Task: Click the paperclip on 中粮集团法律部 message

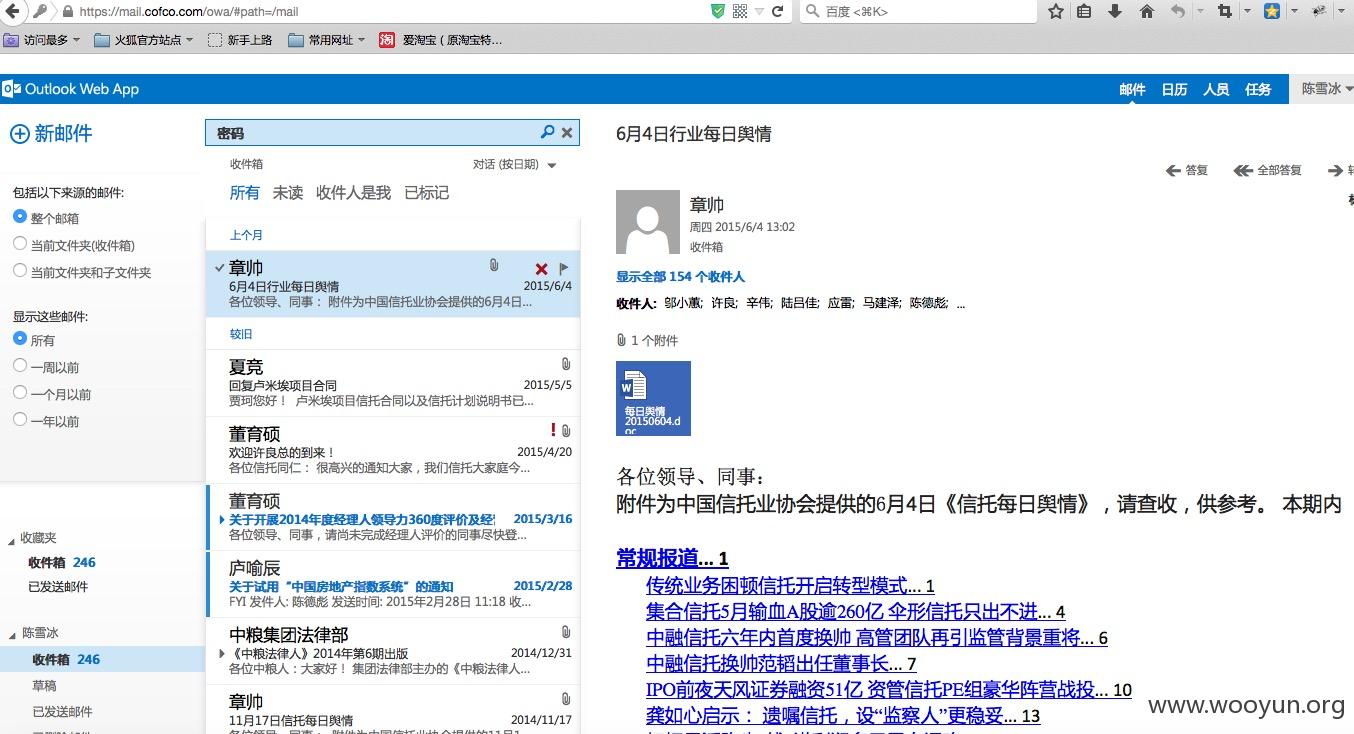Action: tap(566, 632)
